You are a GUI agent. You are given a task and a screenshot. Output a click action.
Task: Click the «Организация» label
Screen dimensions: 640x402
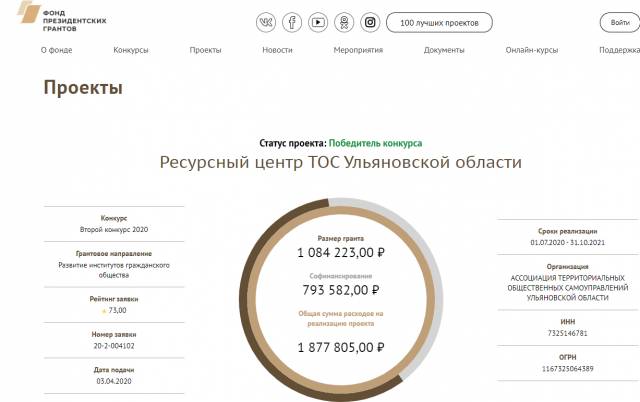[x=567, y=267]
